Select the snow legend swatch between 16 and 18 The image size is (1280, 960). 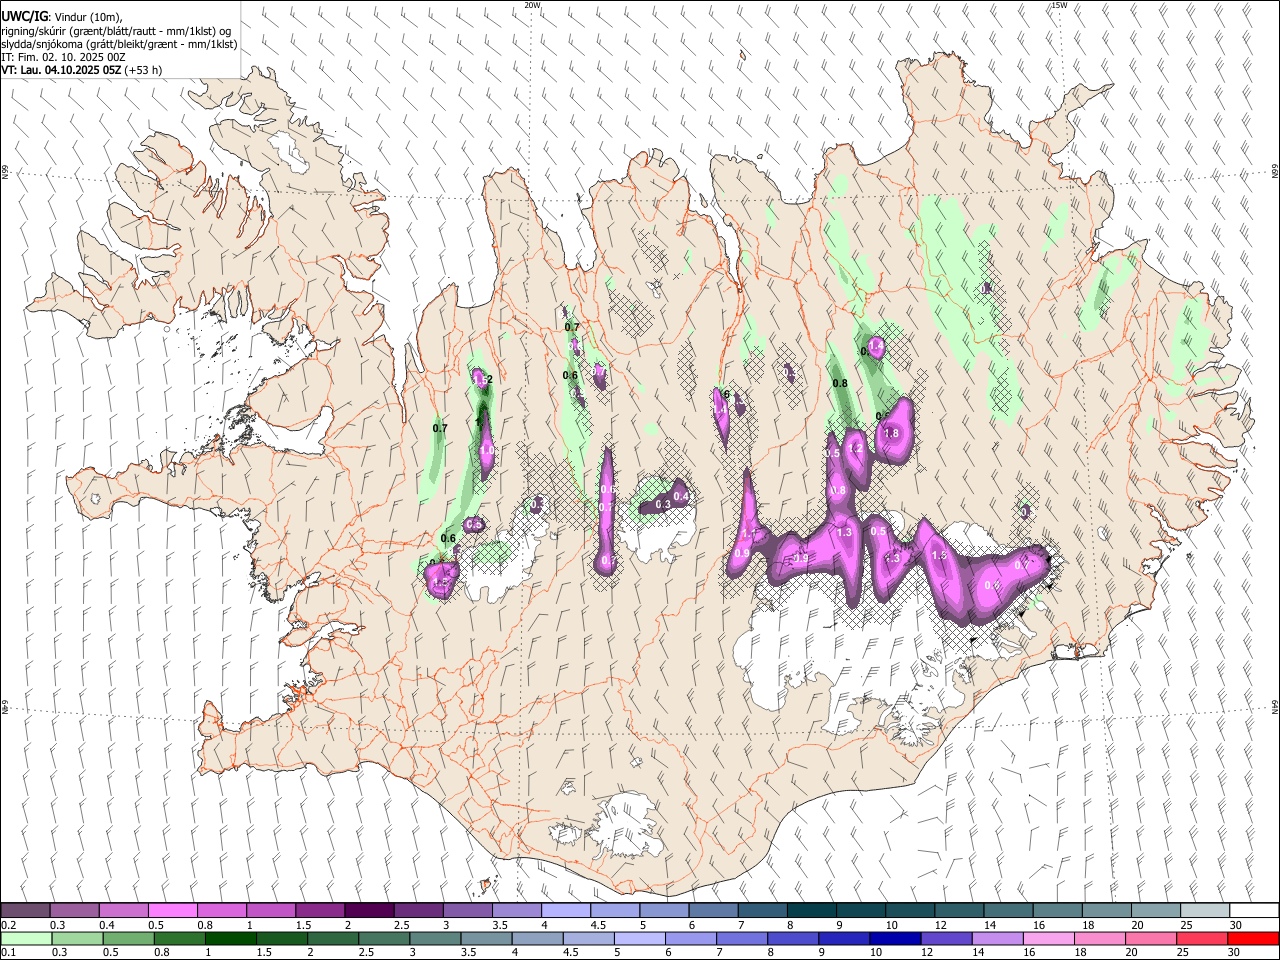1058,911
